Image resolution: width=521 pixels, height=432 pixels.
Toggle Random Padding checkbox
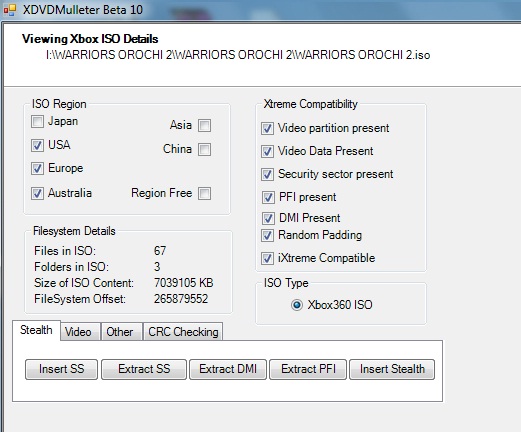pyautogui.click(x=268, y=235)
